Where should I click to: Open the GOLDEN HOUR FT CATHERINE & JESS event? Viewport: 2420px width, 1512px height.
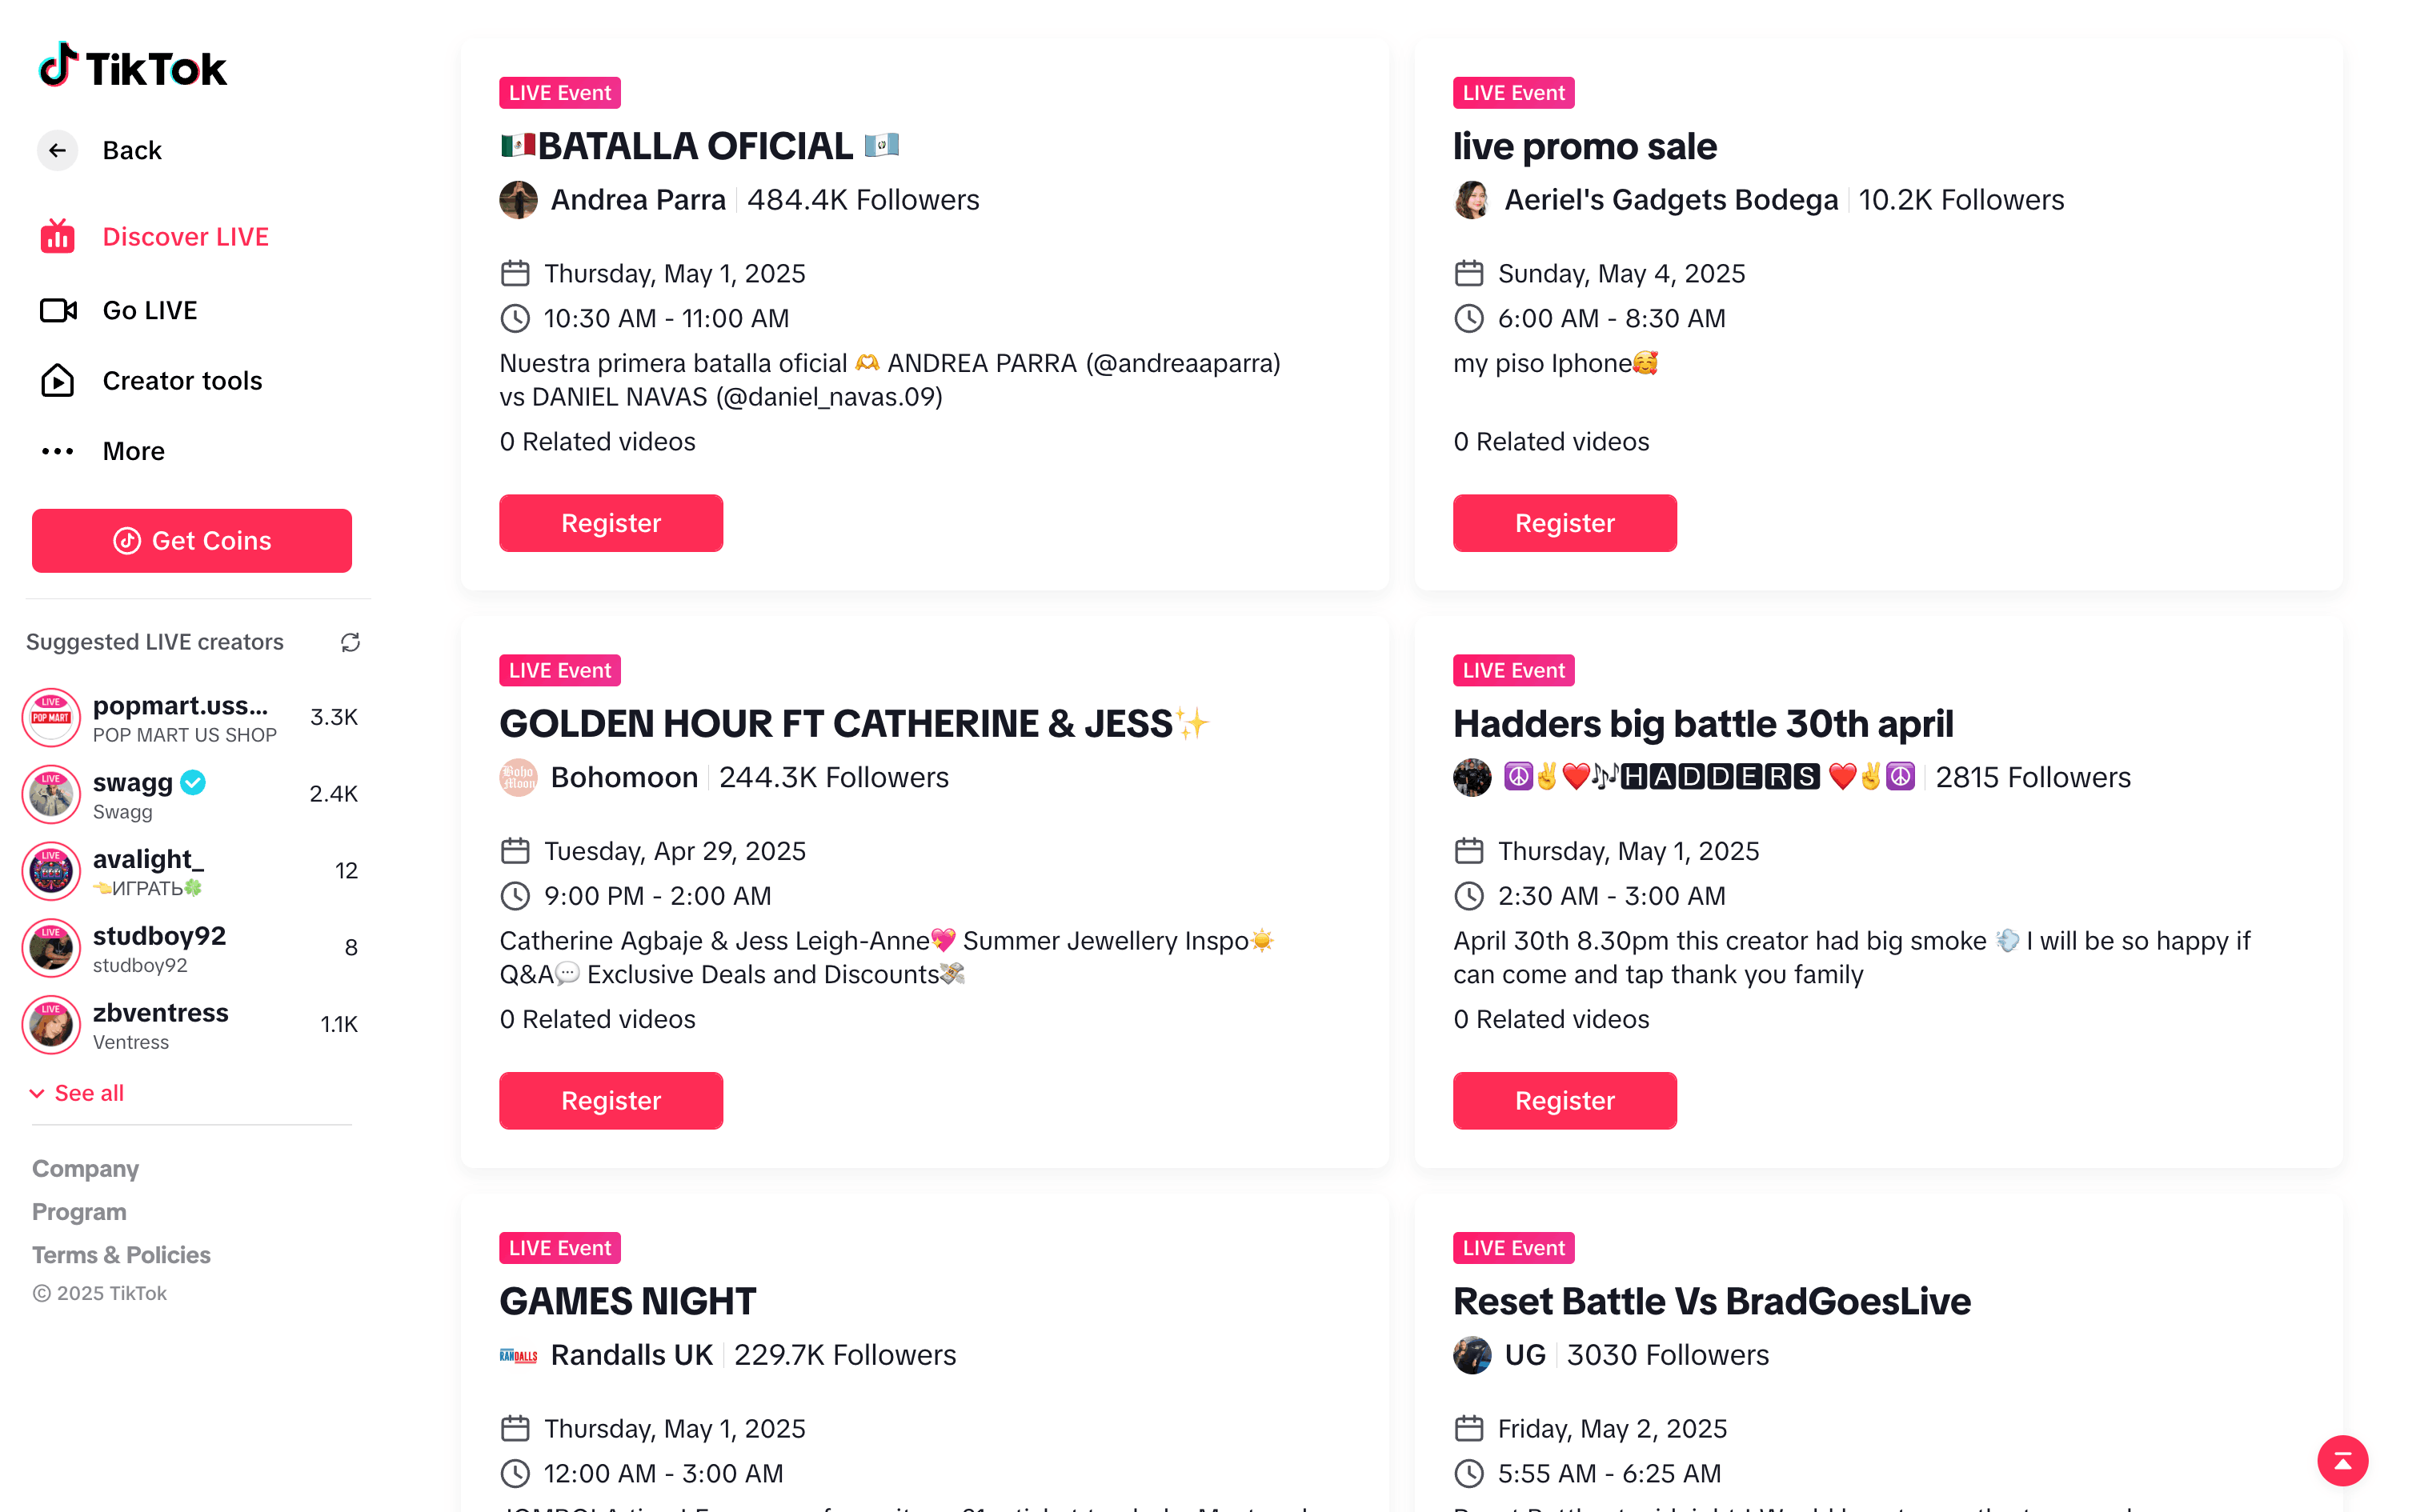(x=835, y=724)
